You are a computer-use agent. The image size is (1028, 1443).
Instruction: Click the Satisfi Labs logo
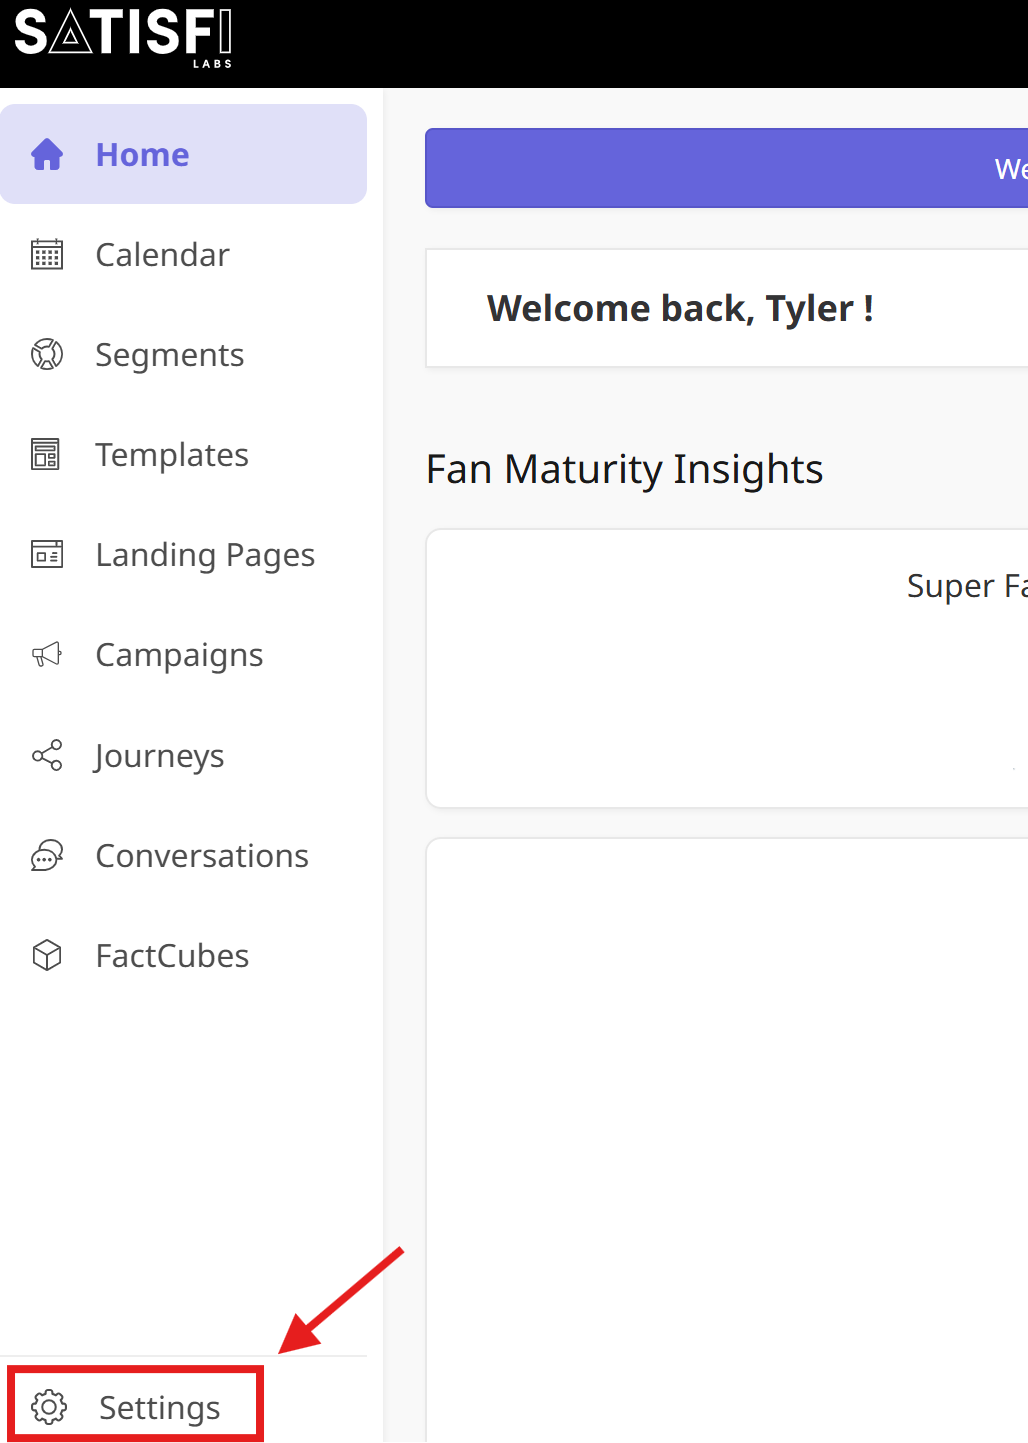click(x=124, y=37)
